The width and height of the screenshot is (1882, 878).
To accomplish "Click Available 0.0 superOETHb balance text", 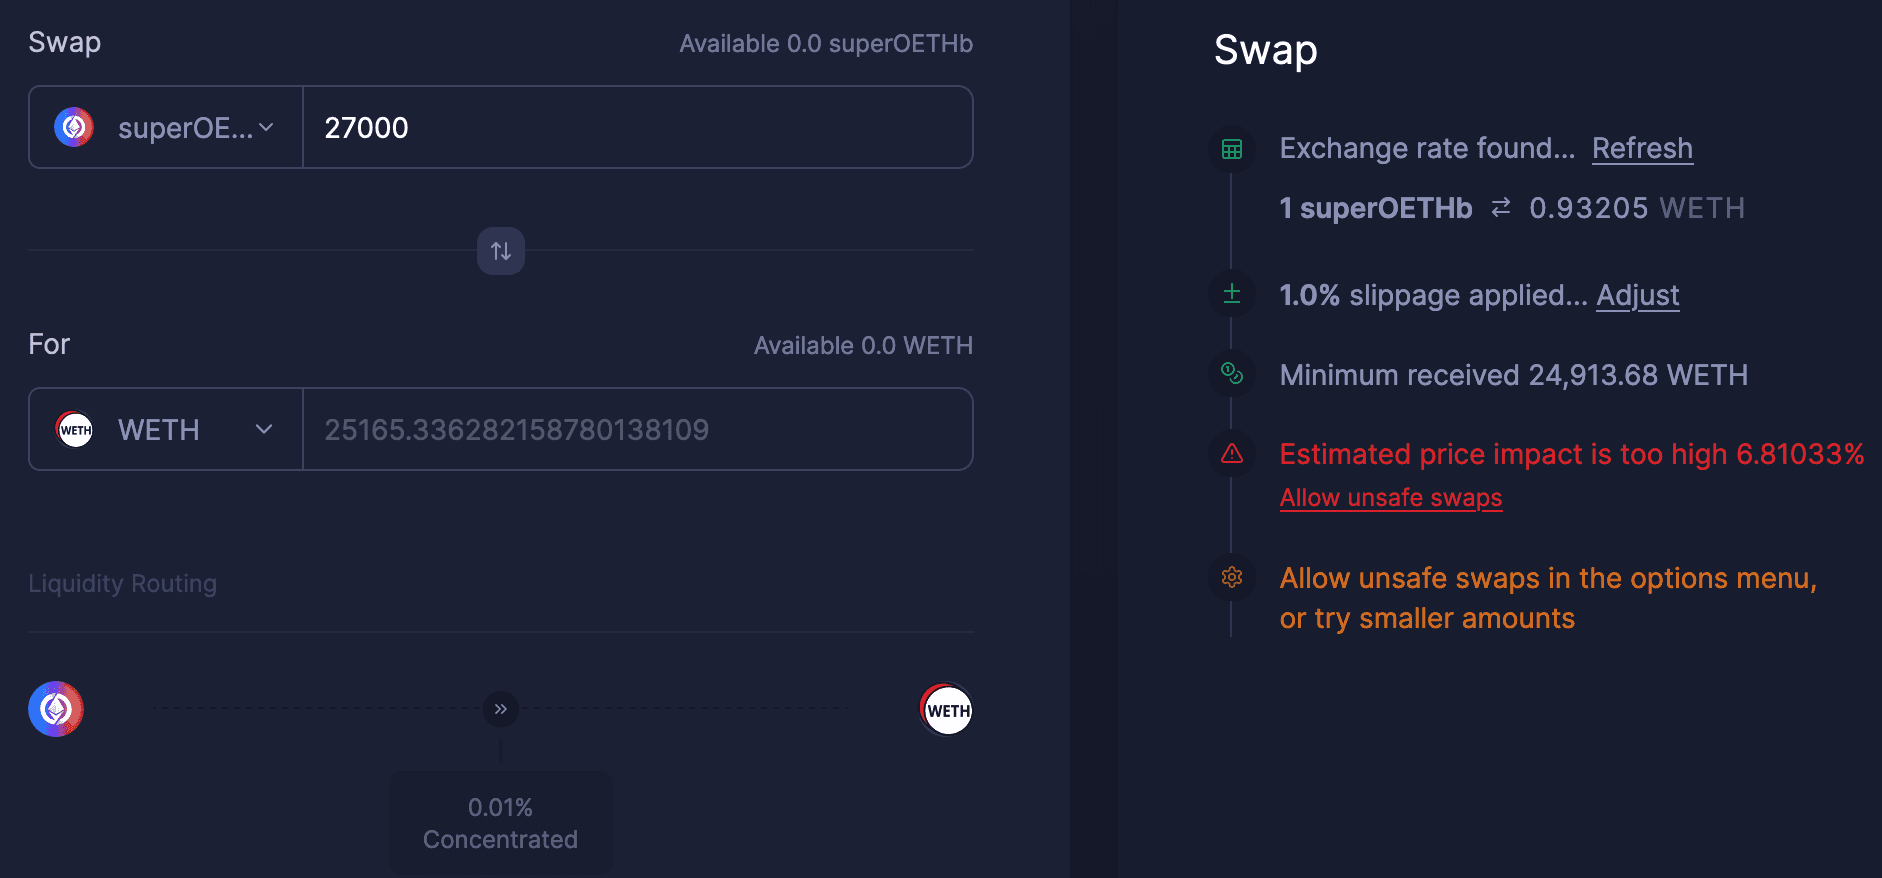I will click(x=826, y=44).
